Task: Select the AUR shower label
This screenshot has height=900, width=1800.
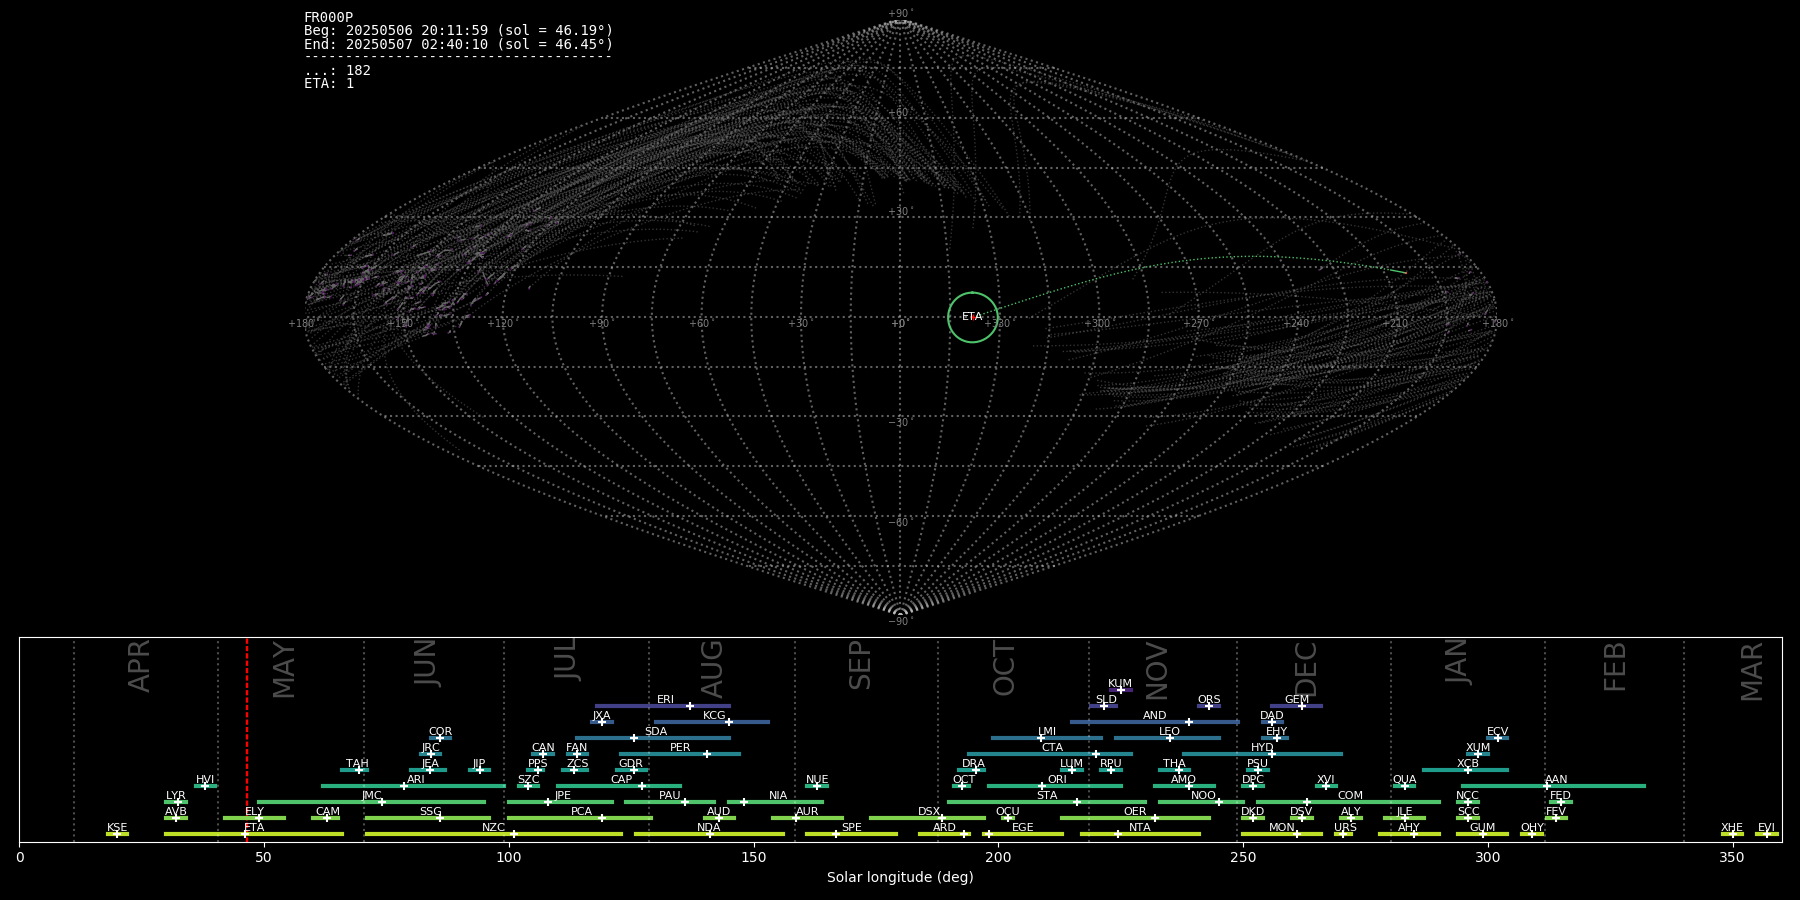Action: pyautogui.click(x=807, y=812)
